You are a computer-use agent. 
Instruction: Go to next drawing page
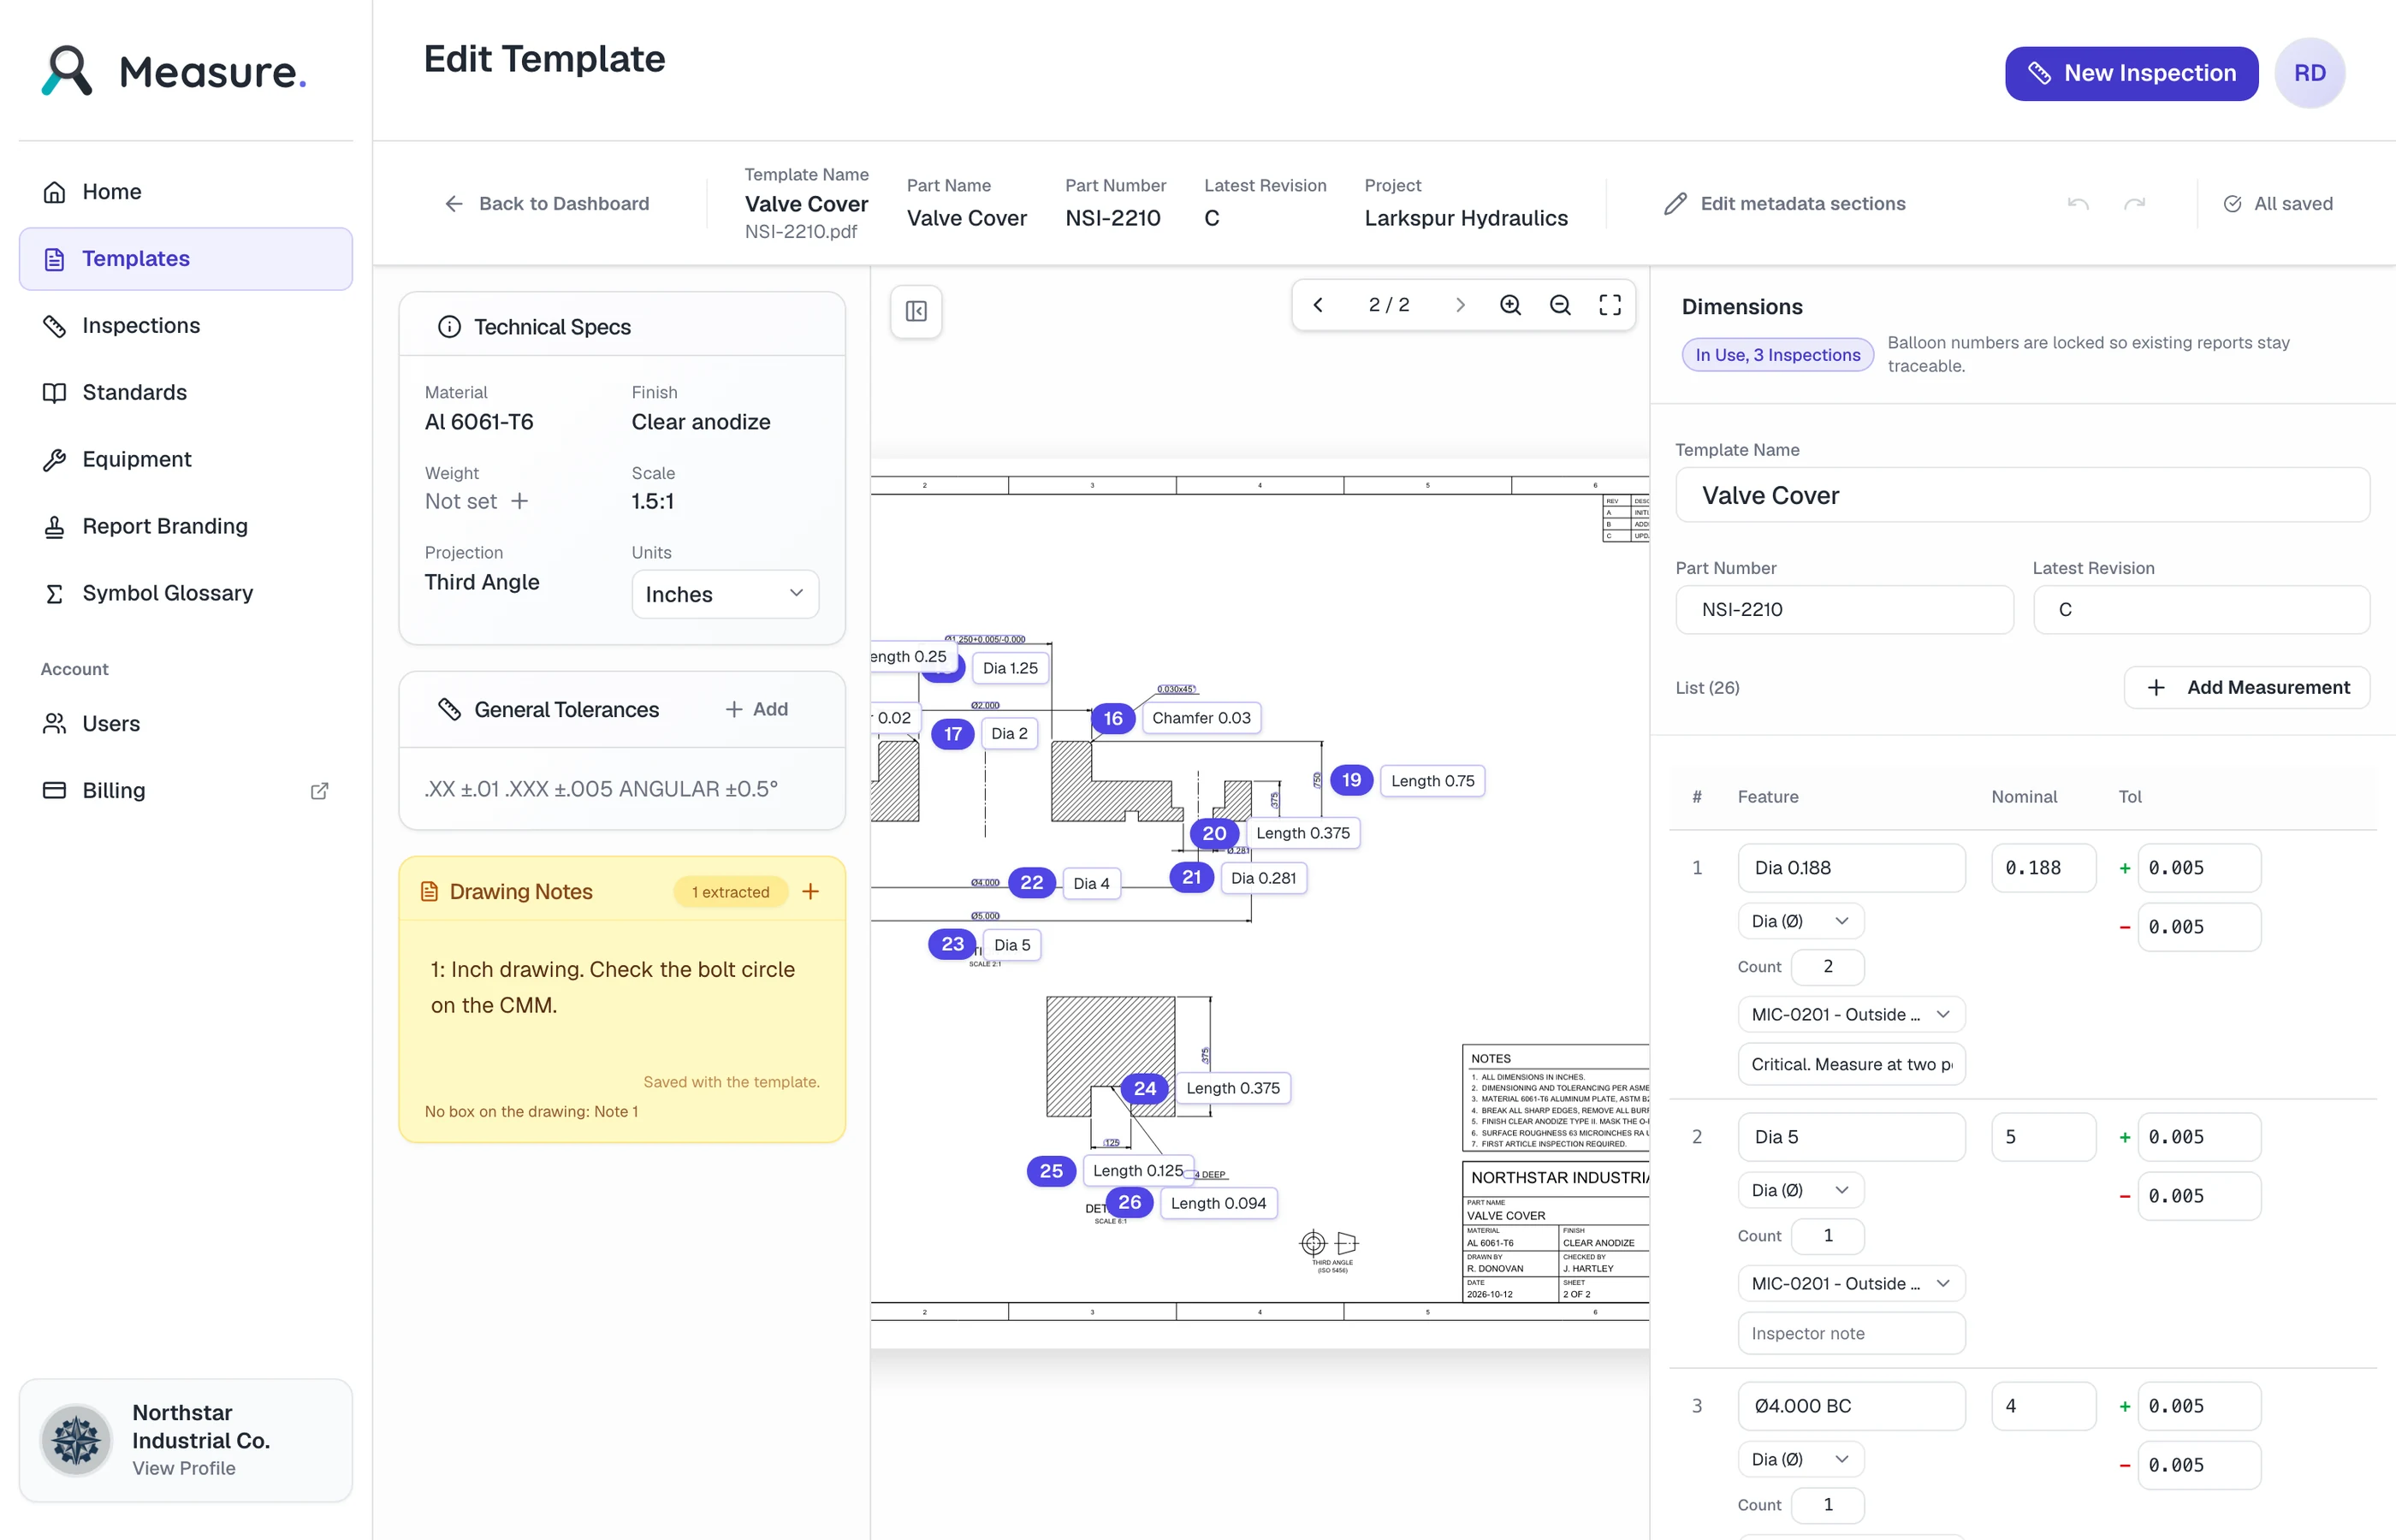pyautogui.click(x=1460, y=305)
